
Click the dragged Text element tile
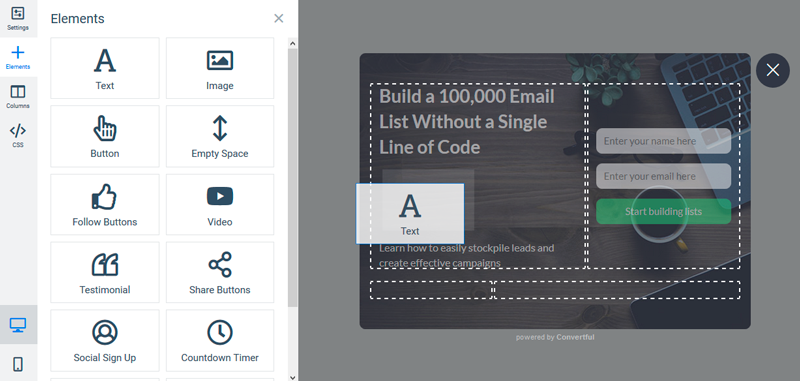click(410, 213)
